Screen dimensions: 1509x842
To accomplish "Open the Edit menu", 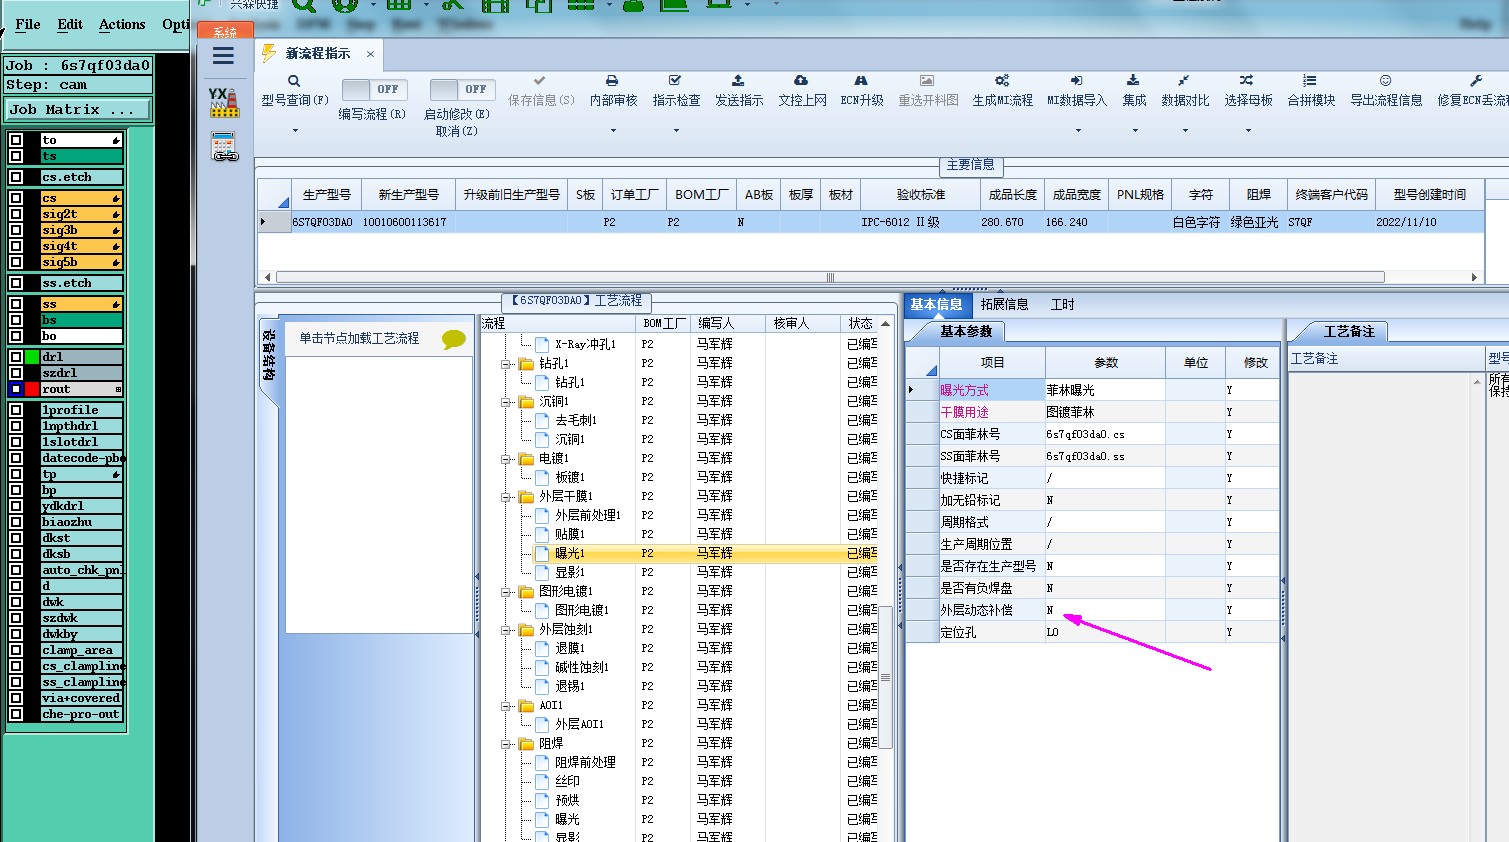I will [x=70, y=24].
